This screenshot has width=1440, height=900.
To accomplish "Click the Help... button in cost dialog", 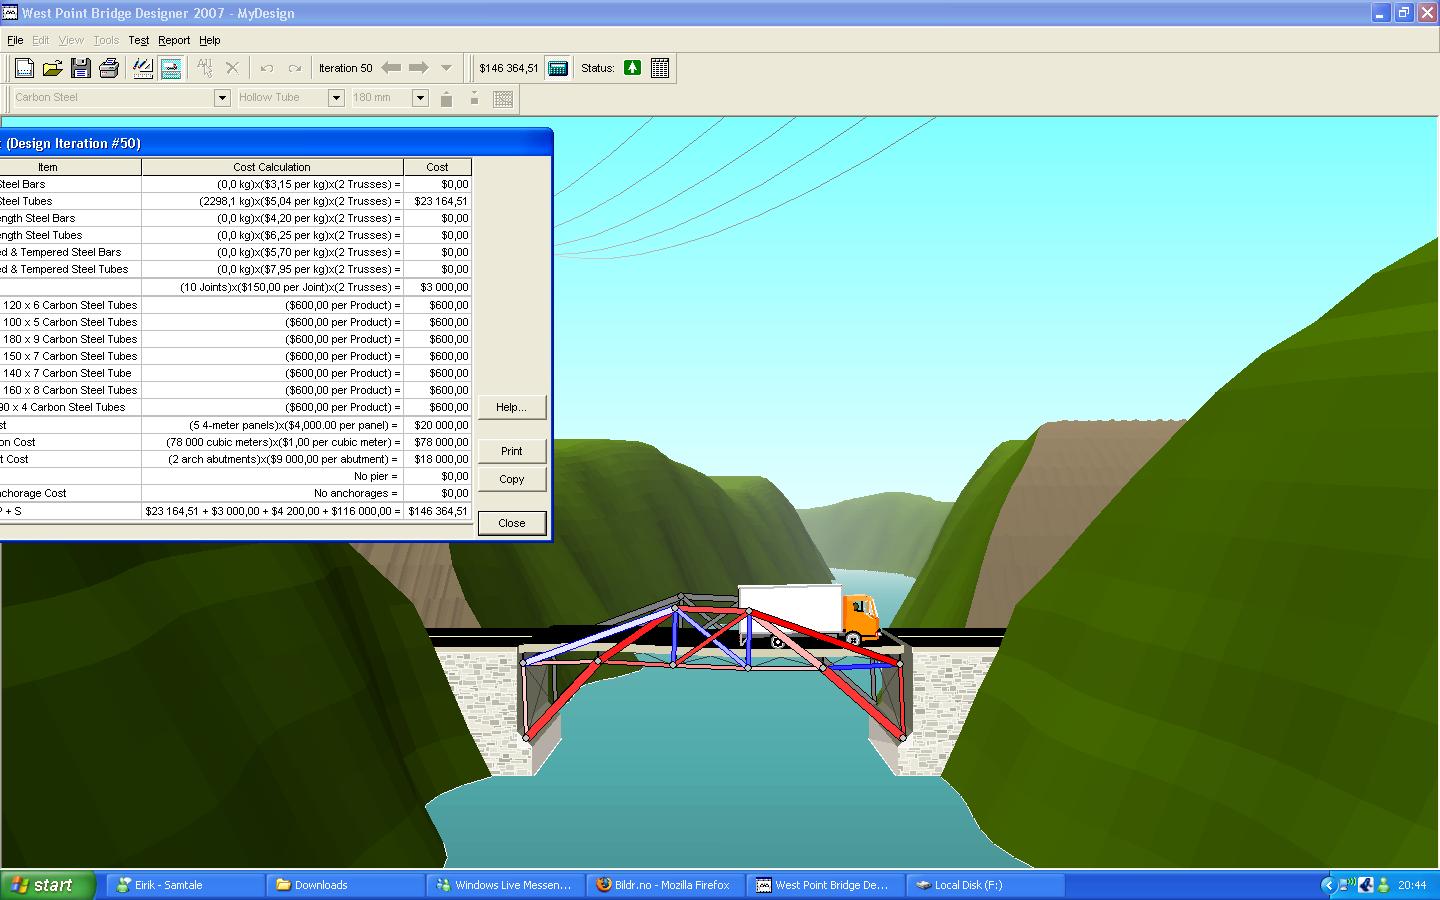I will point(511,407).
